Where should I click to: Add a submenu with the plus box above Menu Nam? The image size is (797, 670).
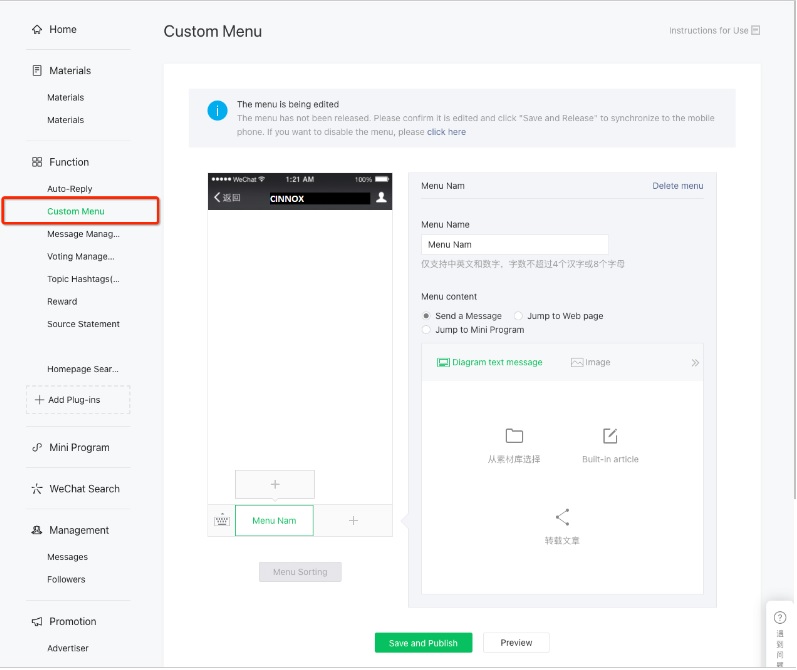tap(275, 484)
